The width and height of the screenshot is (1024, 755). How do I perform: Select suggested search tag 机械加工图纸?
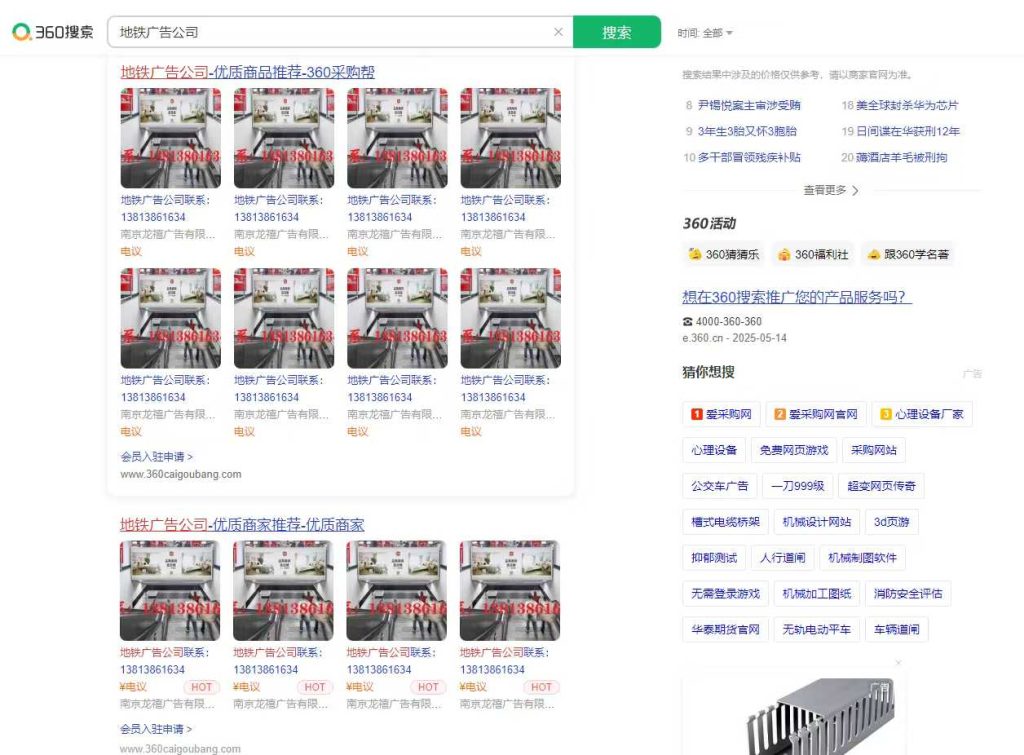click(817, 594)
